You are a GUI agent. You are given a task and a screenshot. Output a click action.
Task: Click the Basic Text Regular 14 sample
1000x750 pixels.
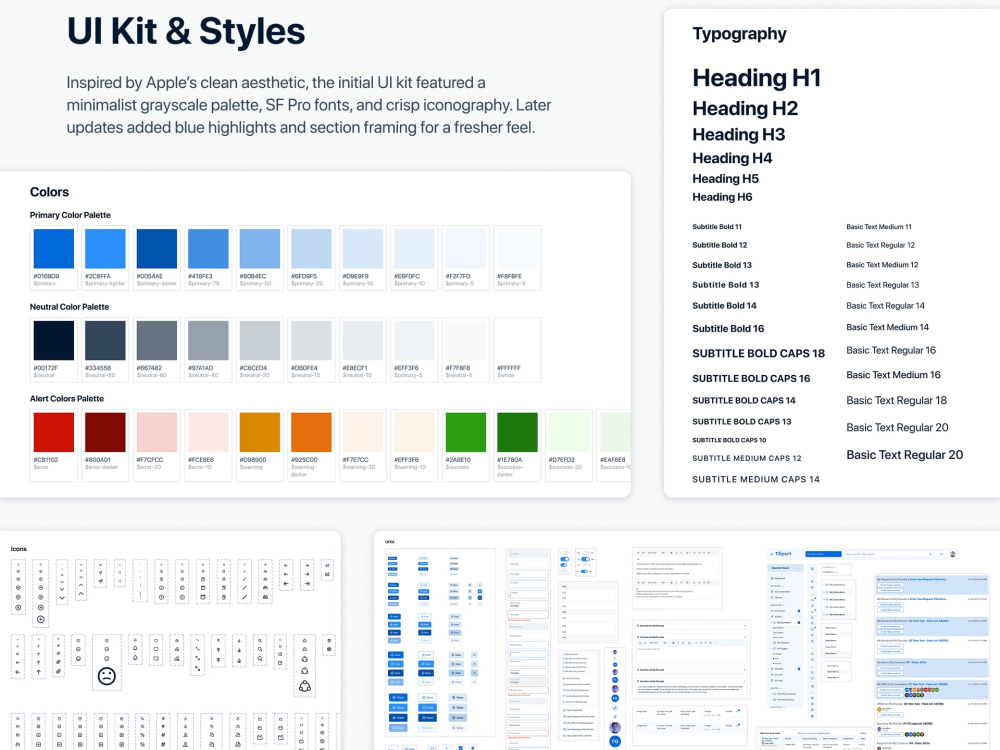click(885, 305)
